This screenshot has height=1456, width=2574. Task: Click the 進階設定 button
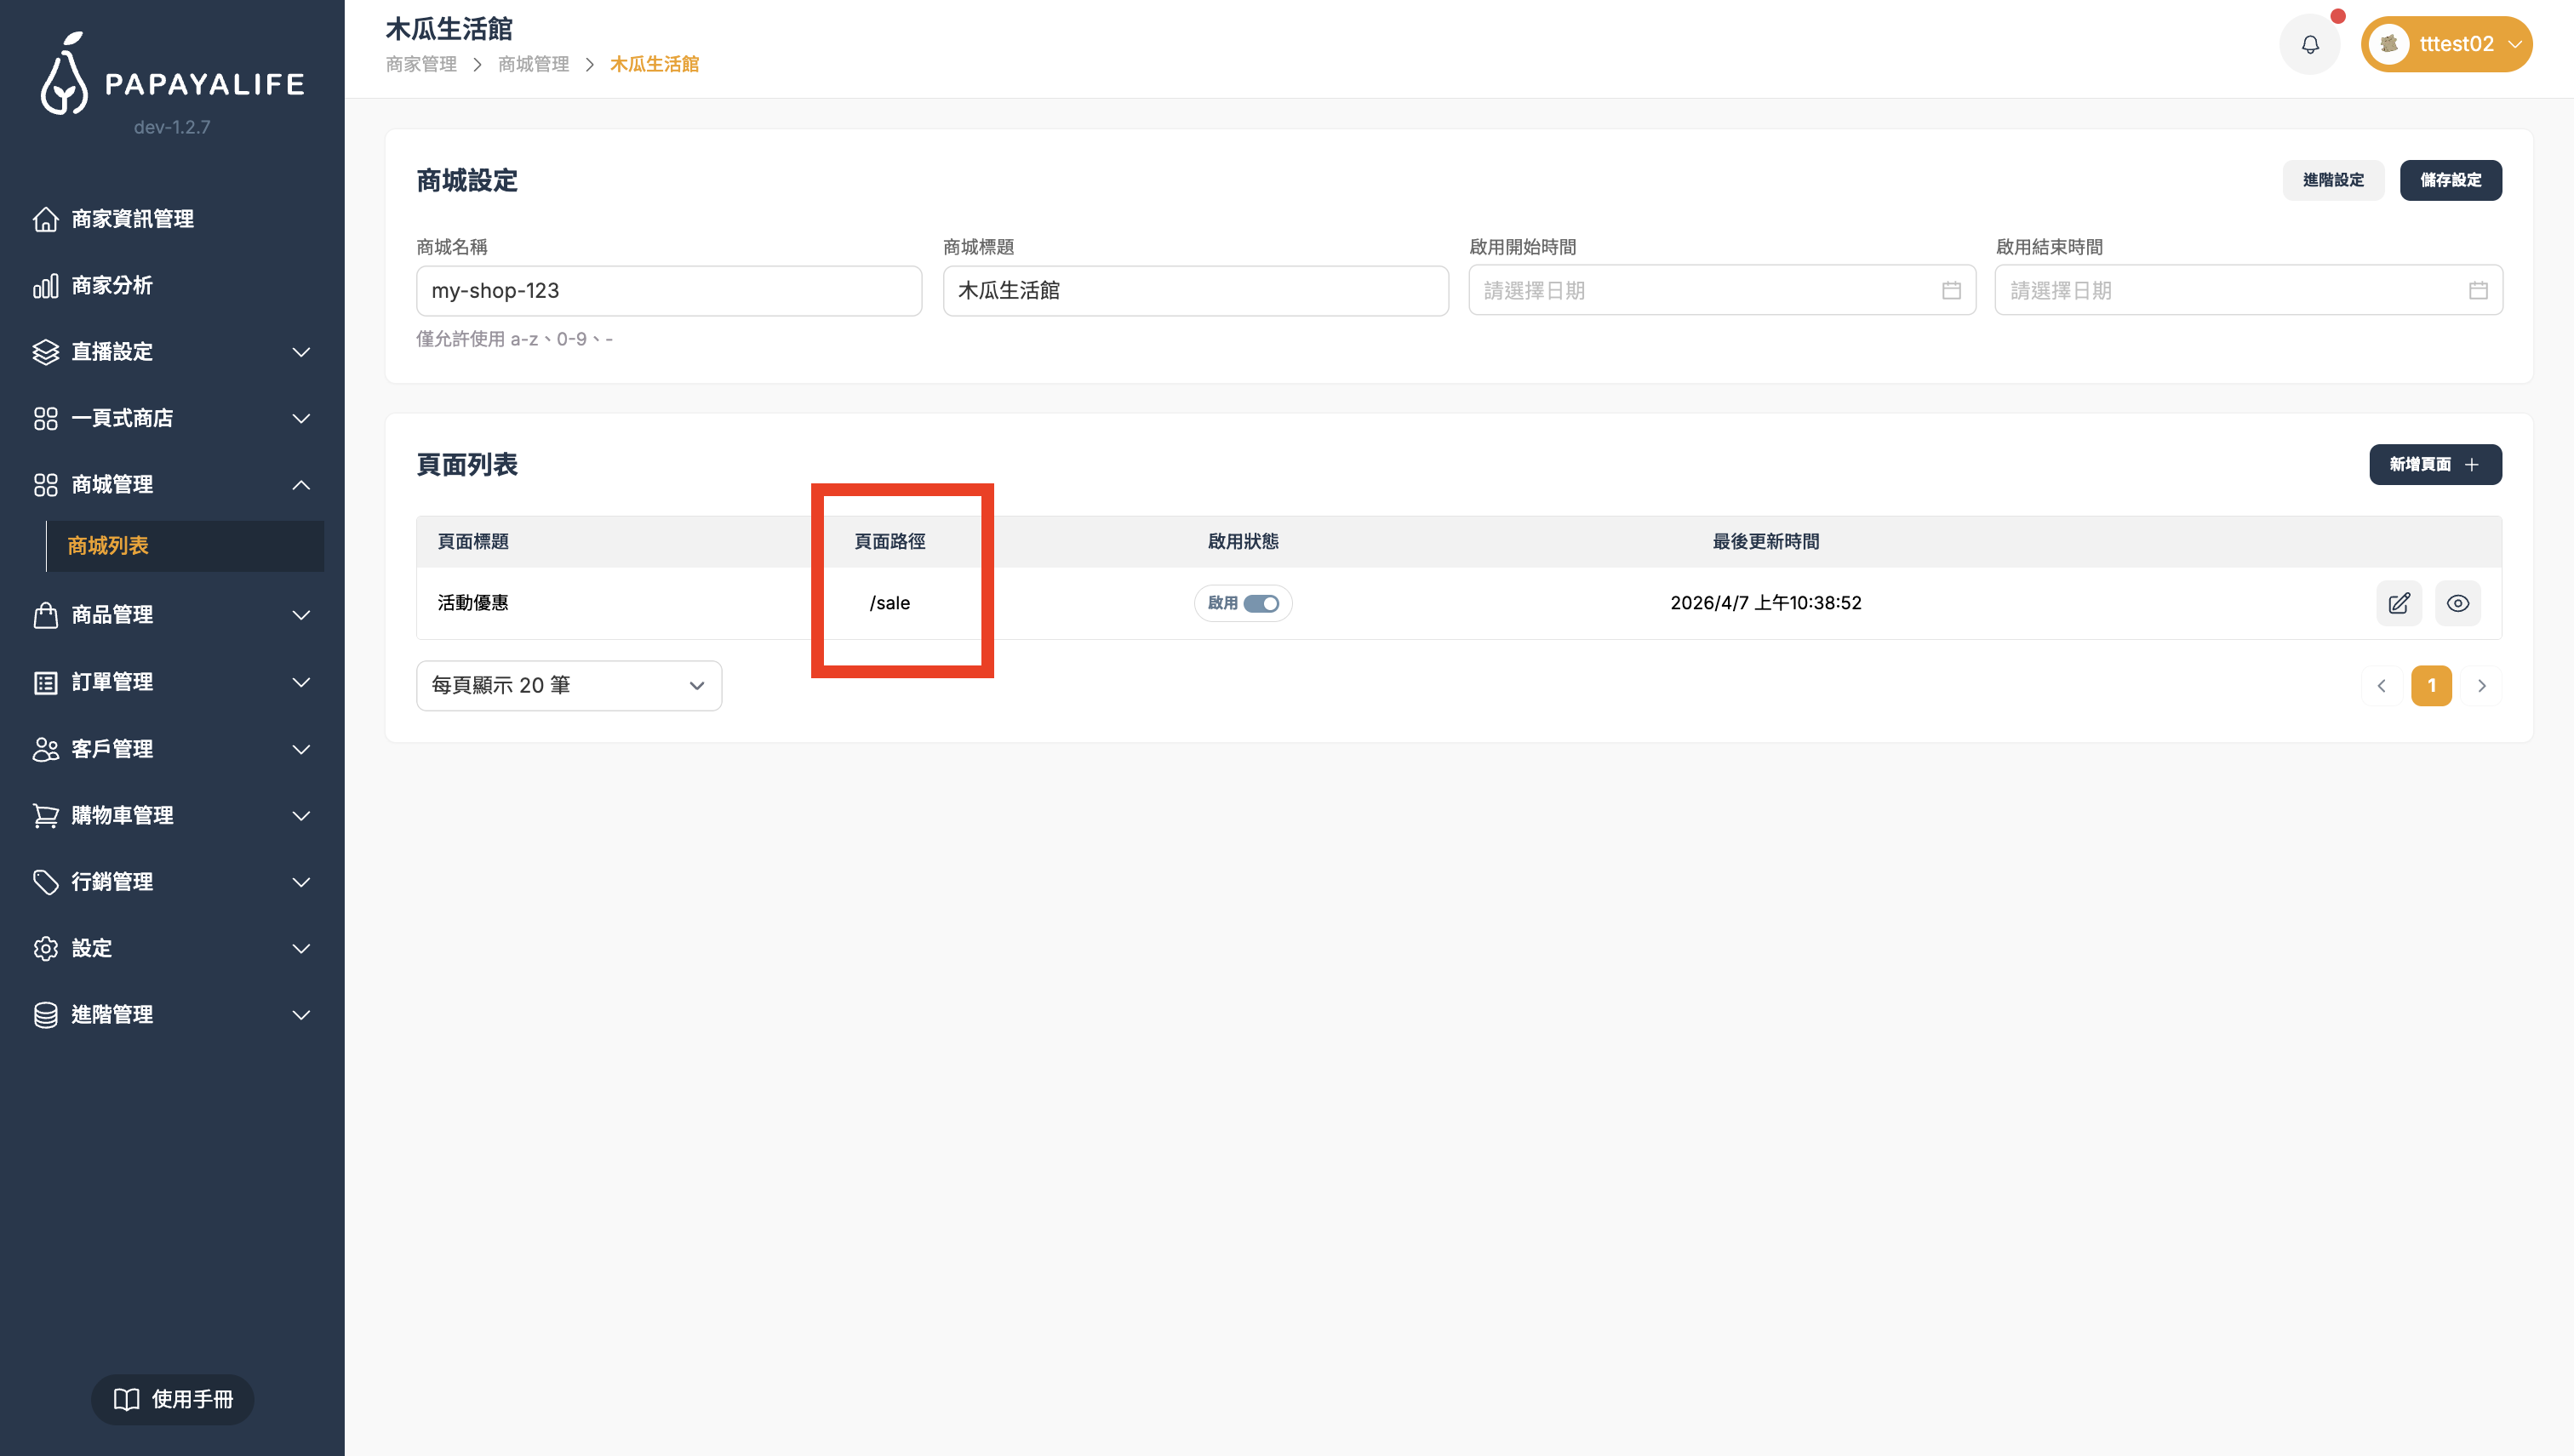click(x=2332, y=180)
